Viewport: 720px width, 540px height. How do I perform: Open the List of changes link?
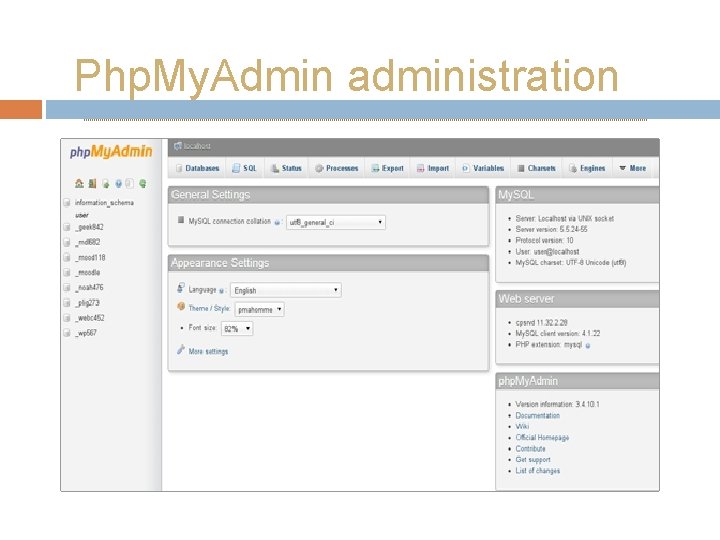tap(538, 471)
